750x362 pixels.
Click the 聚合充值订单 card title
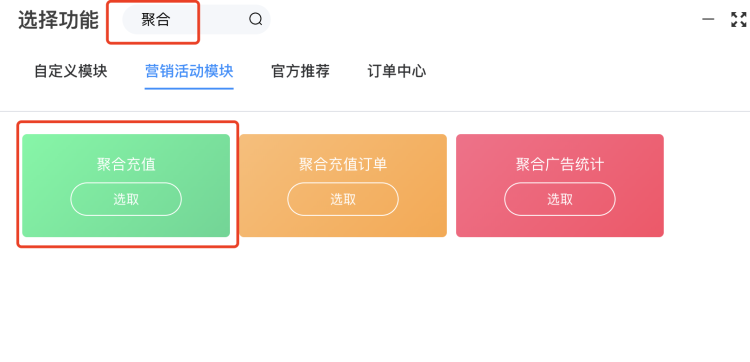tap(343, 165)
